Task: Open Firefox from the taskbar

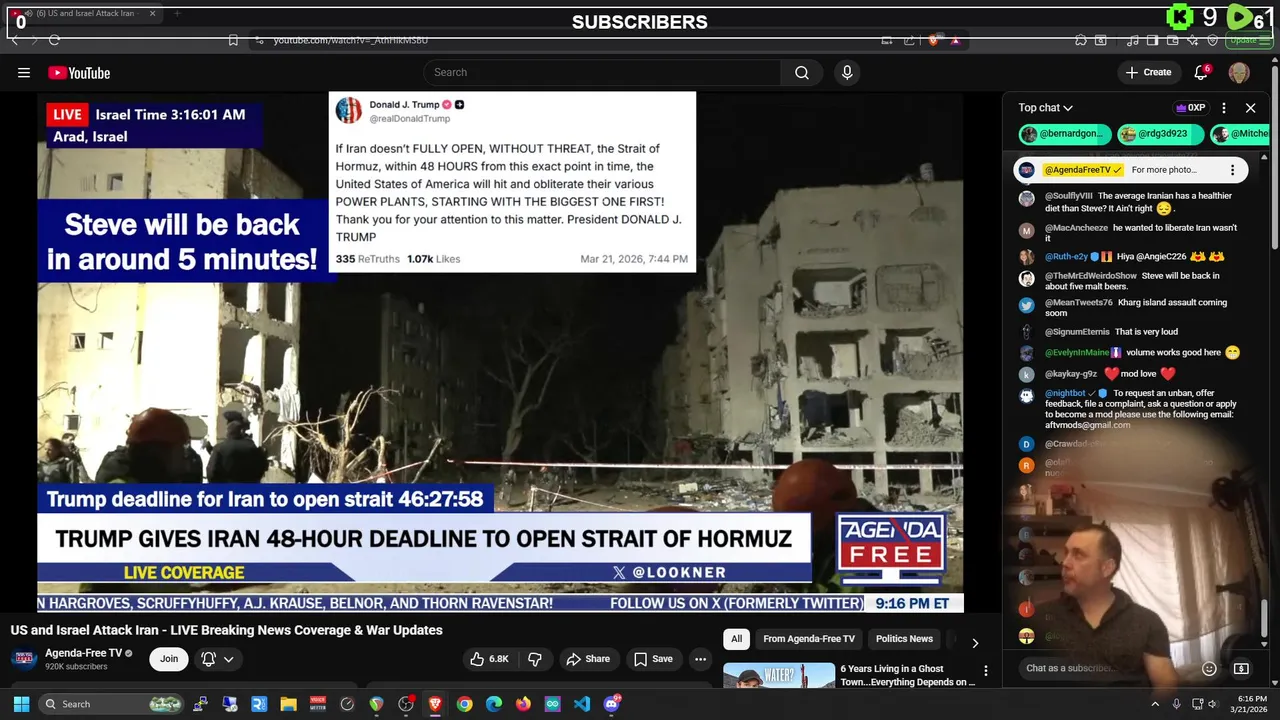Action: click(x=523, y=704)
